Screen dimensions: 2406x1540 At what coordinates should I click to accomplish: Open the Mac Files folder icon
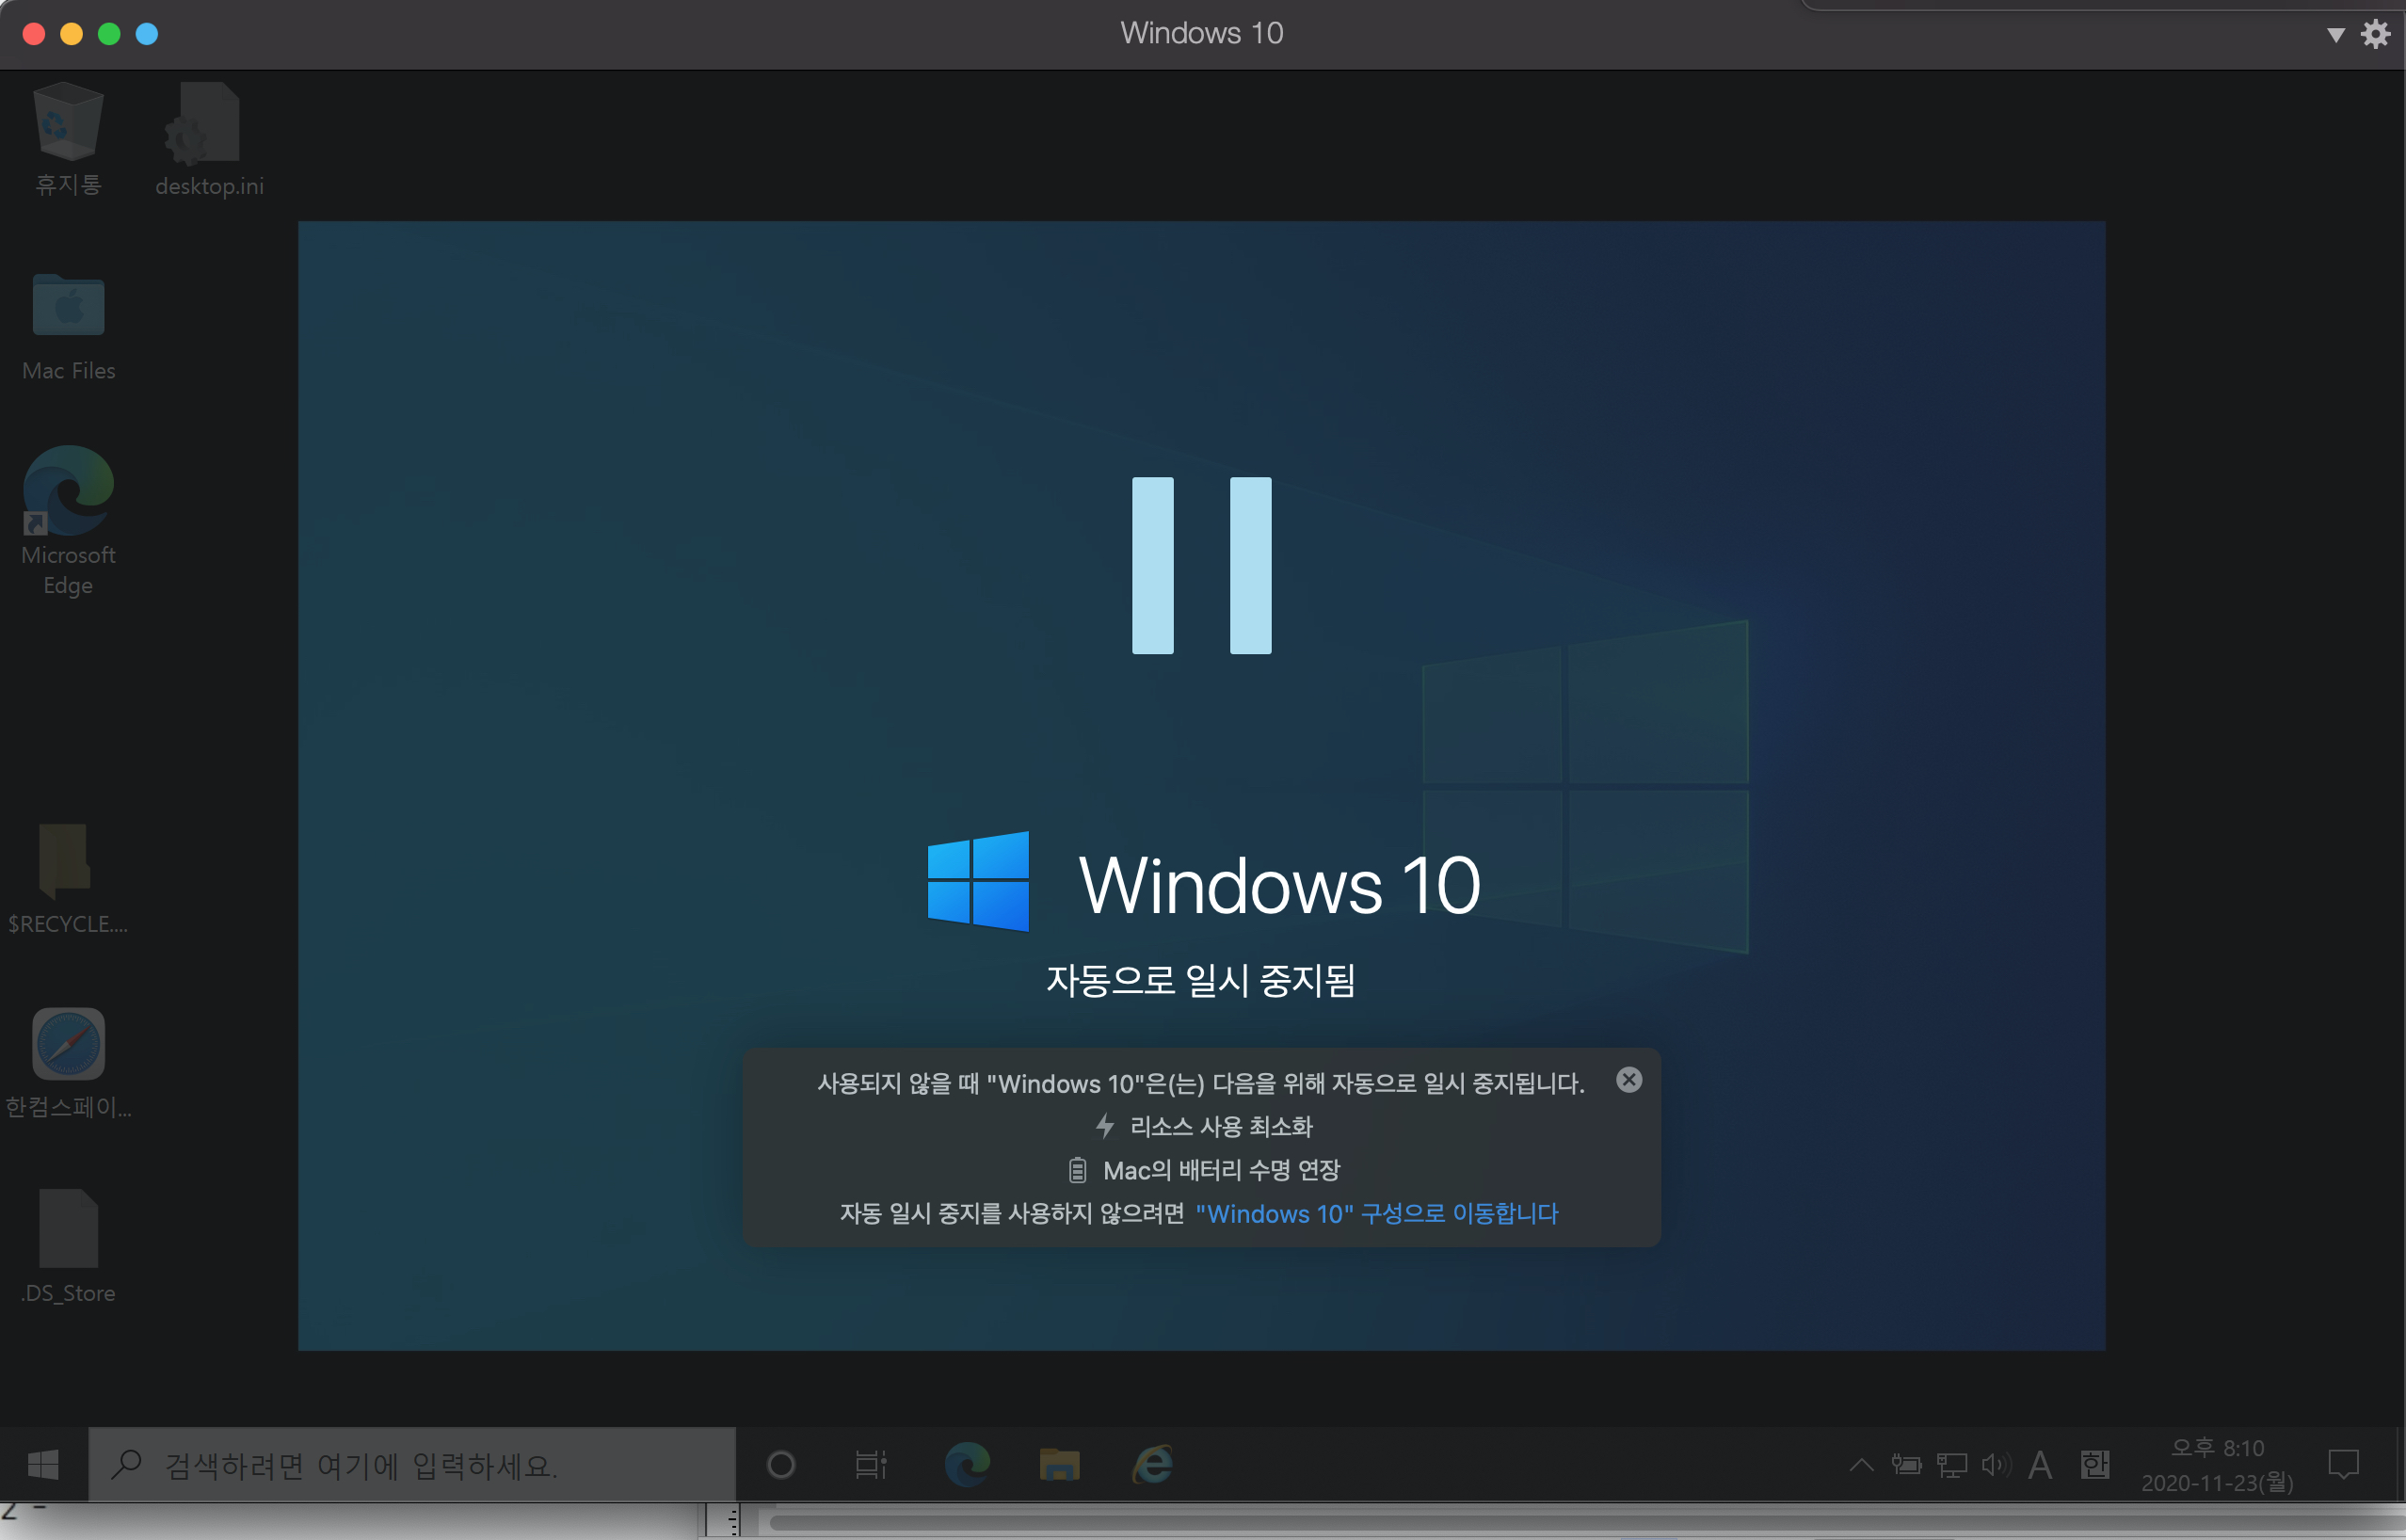click(x=68, y=306)
